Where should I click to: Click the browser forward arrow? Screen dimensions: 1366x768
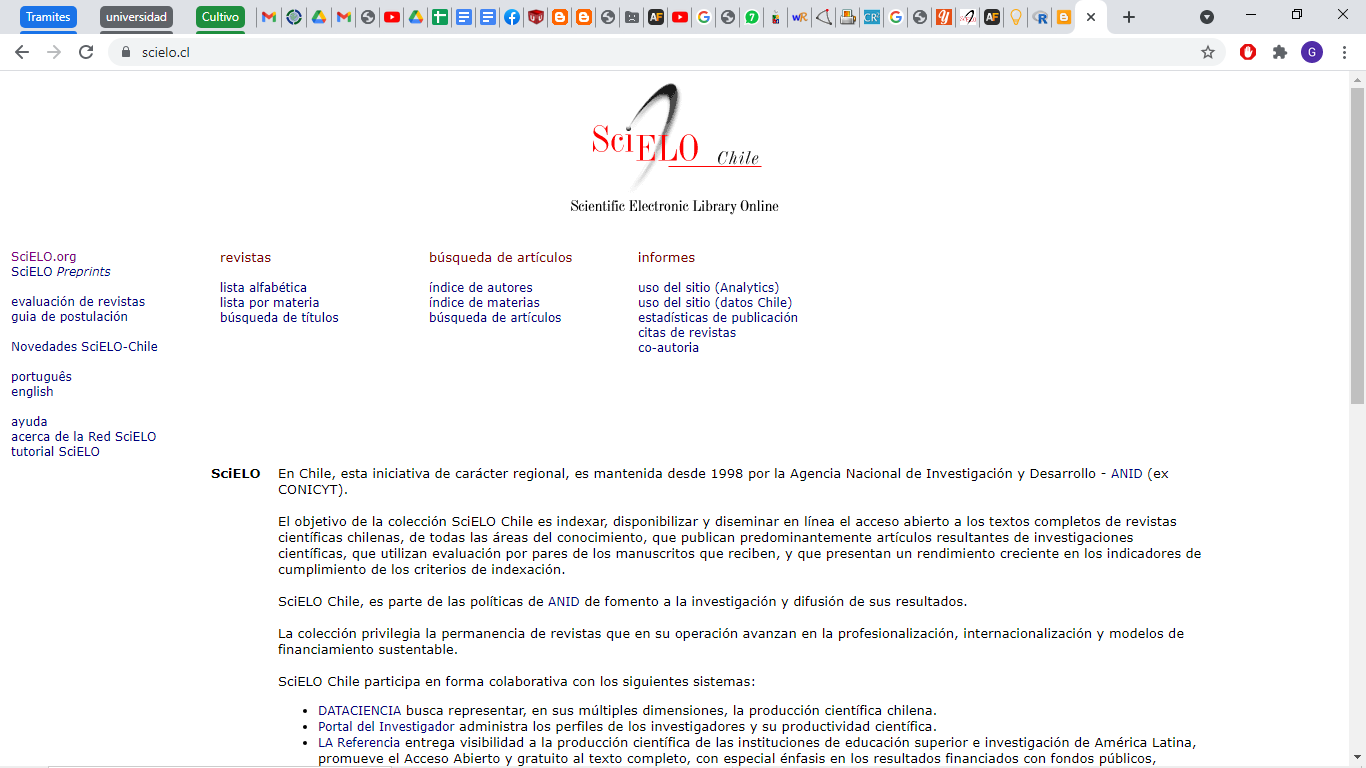pos(54,52)
